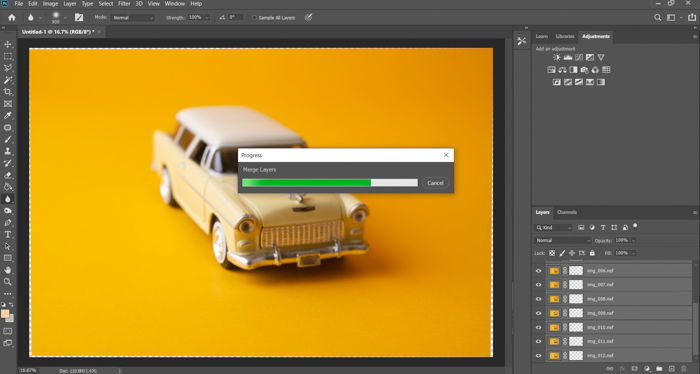The height and width of the screenshot is (374, 700).
Task: Switch to the Learn tab
Action: point(542,37)
